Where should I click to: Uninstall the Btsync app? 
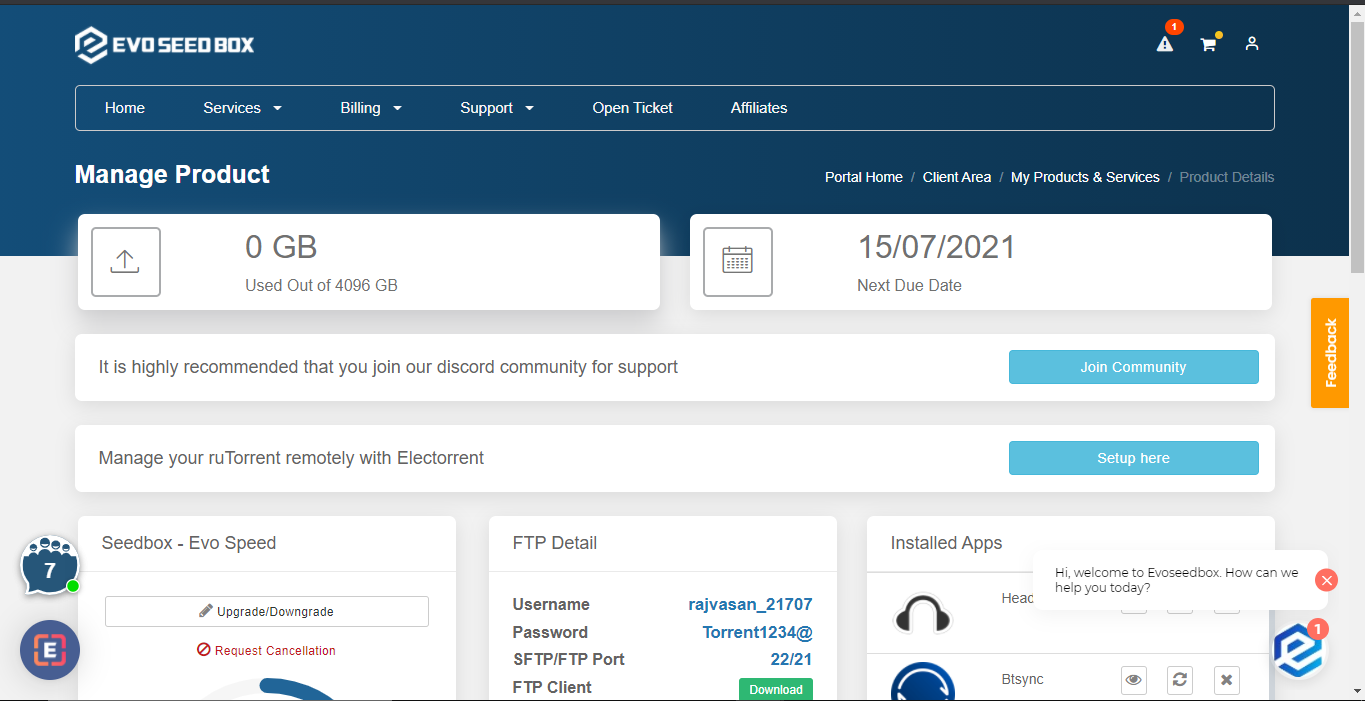[x=1226, y=680]
